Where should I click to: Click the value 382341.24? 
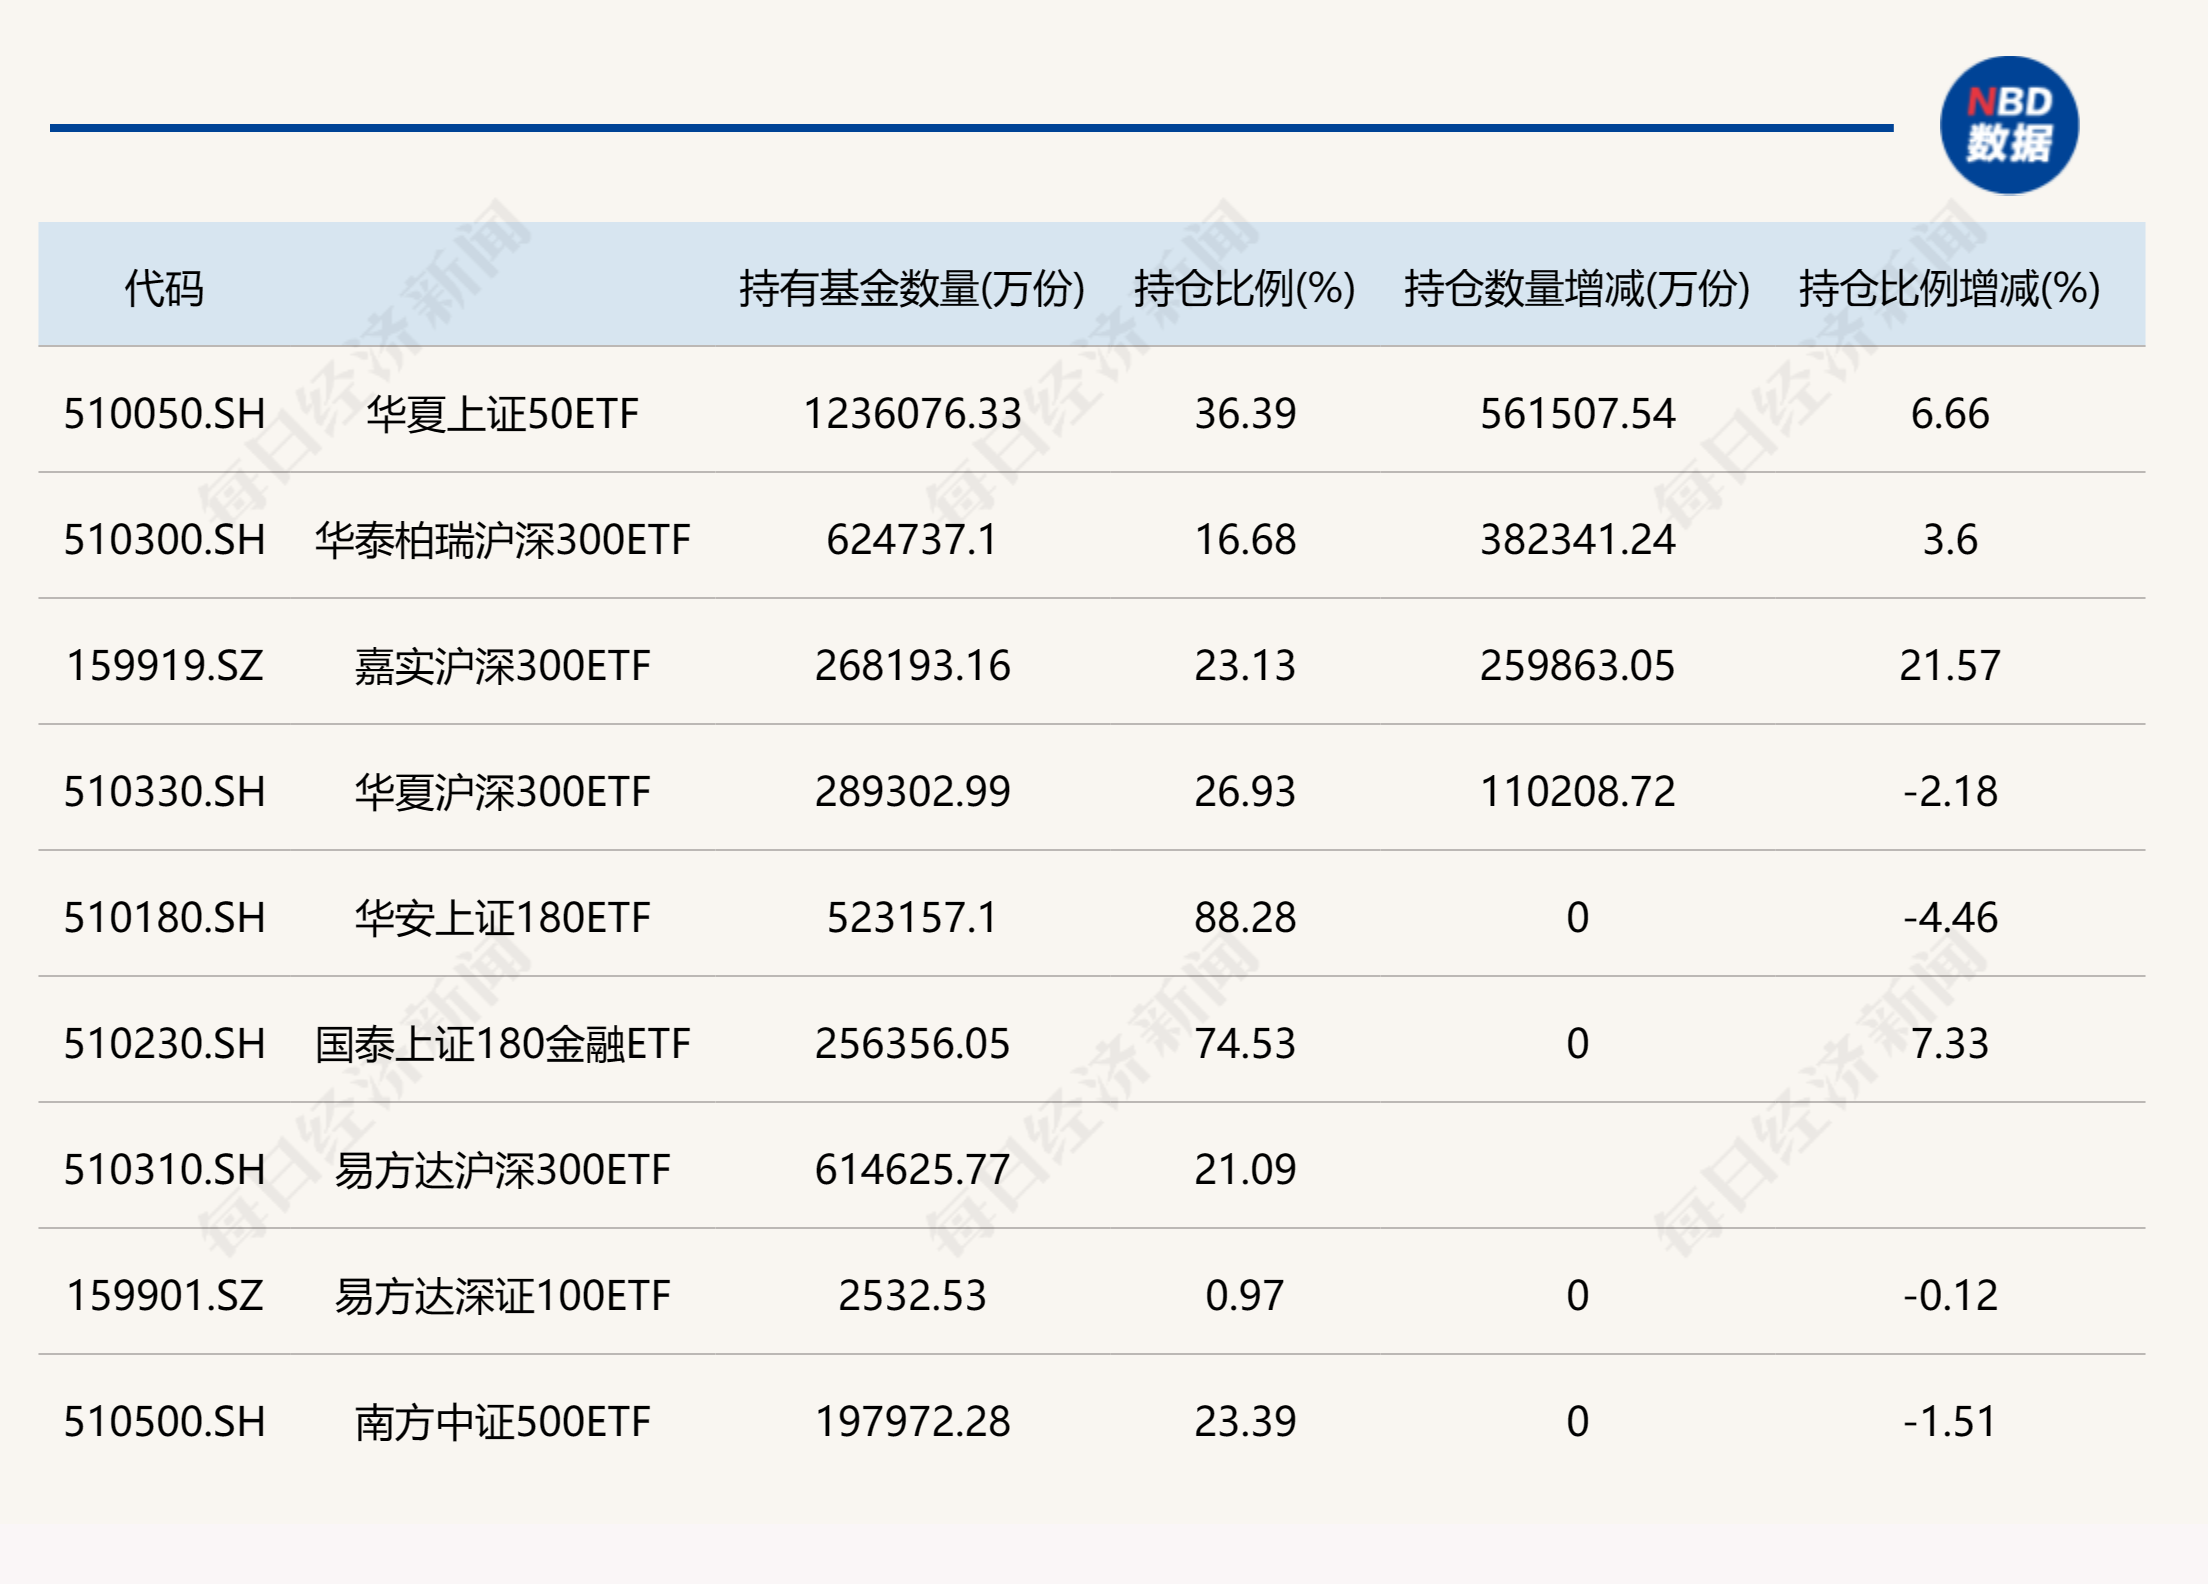click(1577, 539)
